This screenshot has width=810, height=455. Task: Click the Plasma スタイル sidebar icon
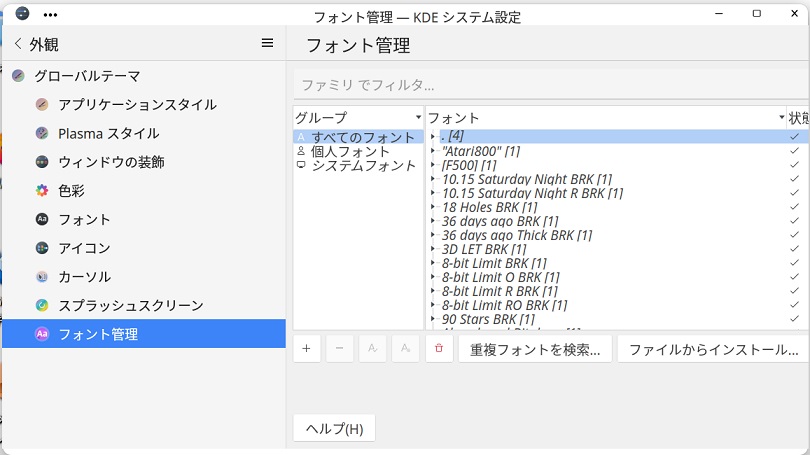tap(42, 133)
